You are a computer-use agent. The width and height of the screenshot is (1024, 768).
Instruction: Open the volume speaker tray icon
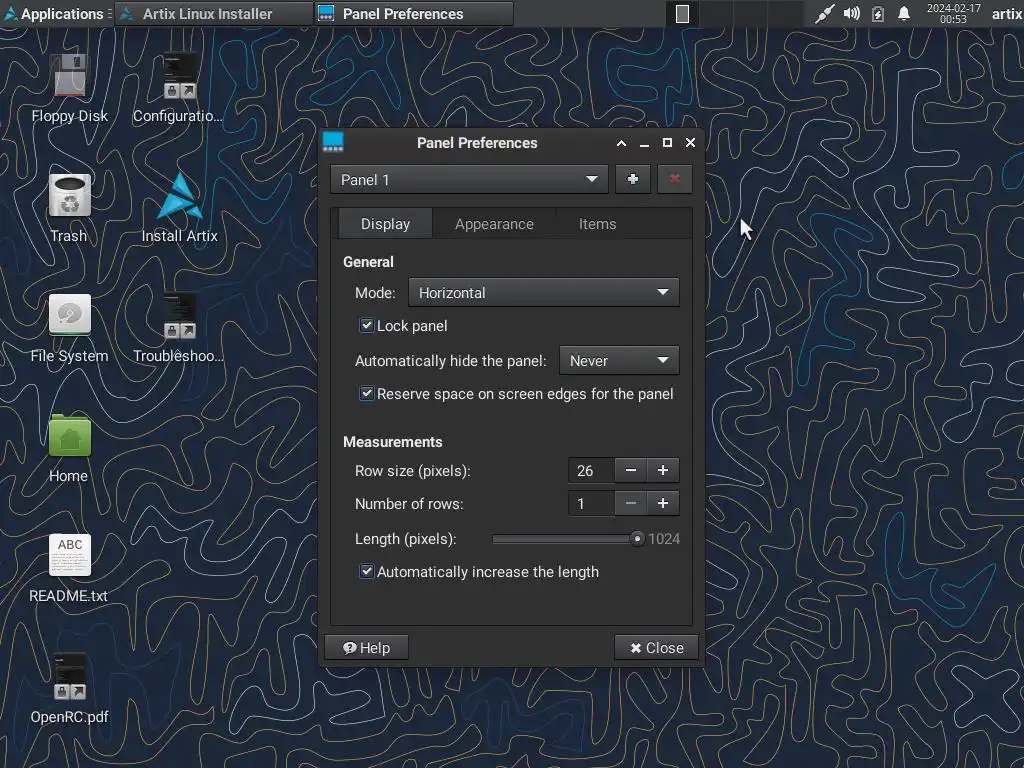click(851, 14)
